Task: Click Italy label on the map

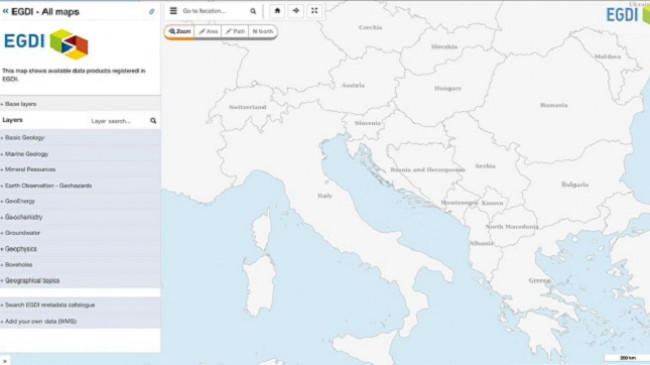Action: tap(325, 196)
